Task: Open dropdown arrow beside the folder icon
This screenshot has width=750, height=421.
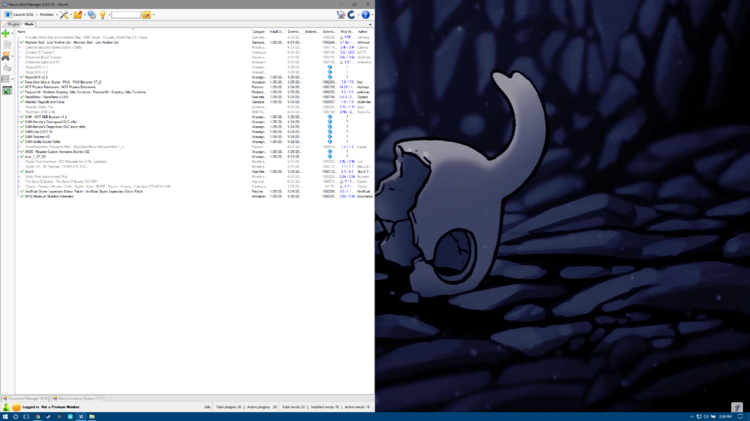Action: 85,15
